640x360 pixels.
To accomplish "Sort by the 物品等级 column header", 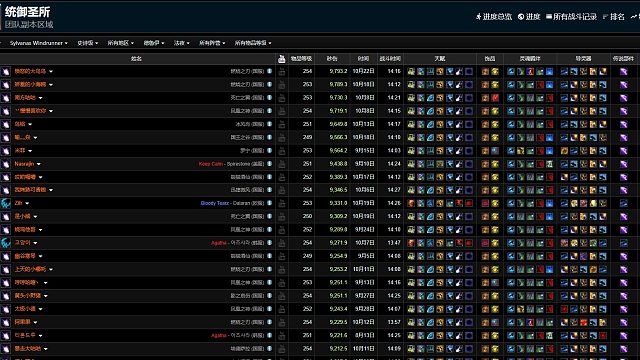I will tap(301, 59).
